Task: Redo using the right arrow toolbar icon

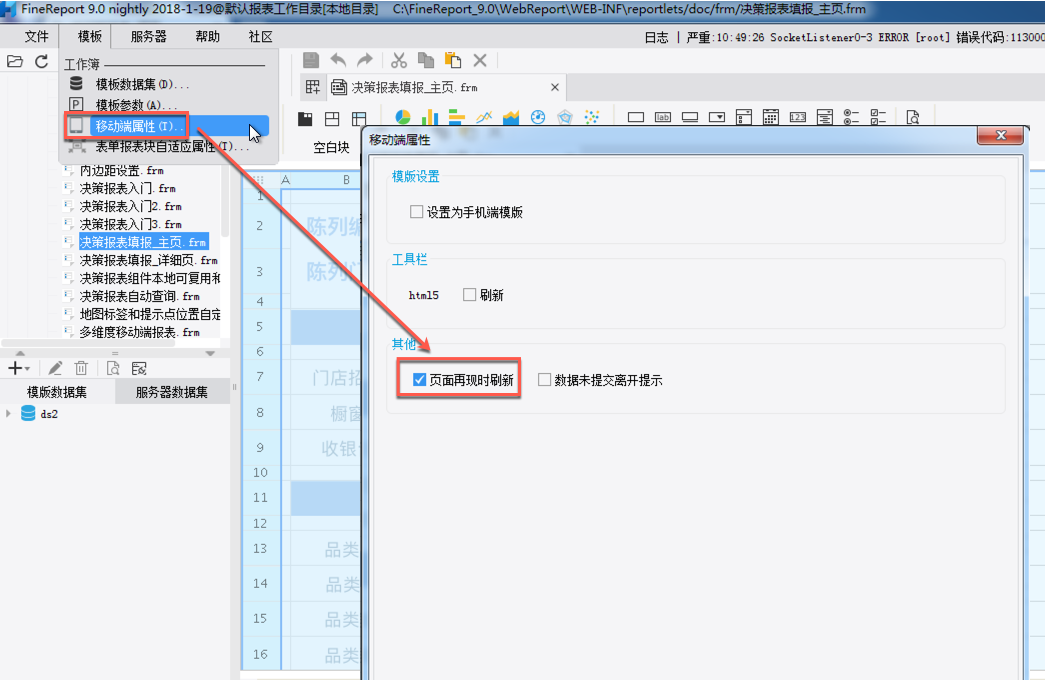Action: 365,61
